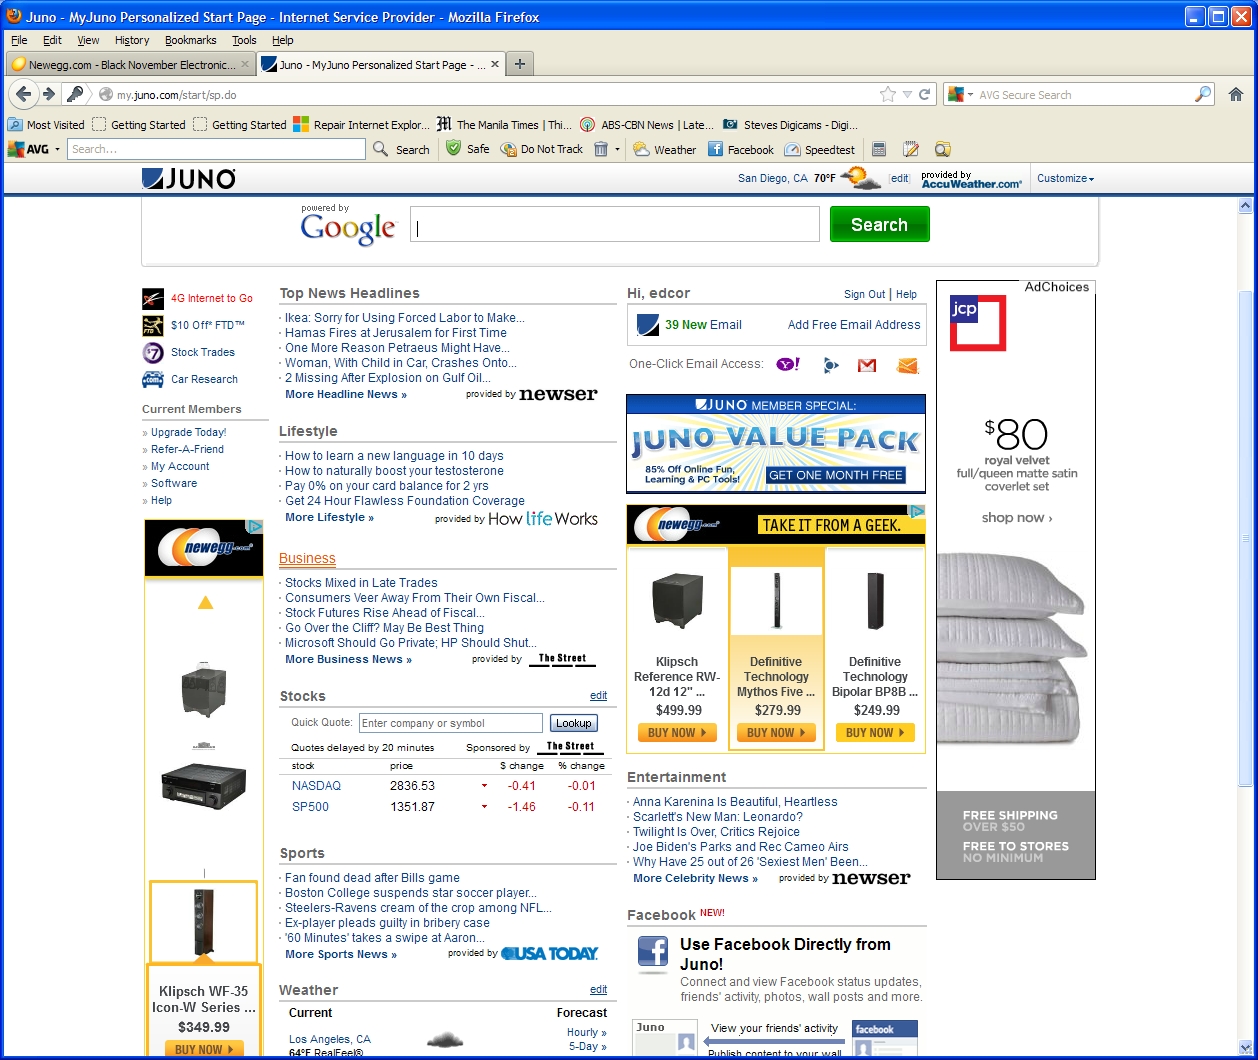Open the orange envelope email access icon
This screenshot has width=1258, height=1060.
click(x=907, y=365)
